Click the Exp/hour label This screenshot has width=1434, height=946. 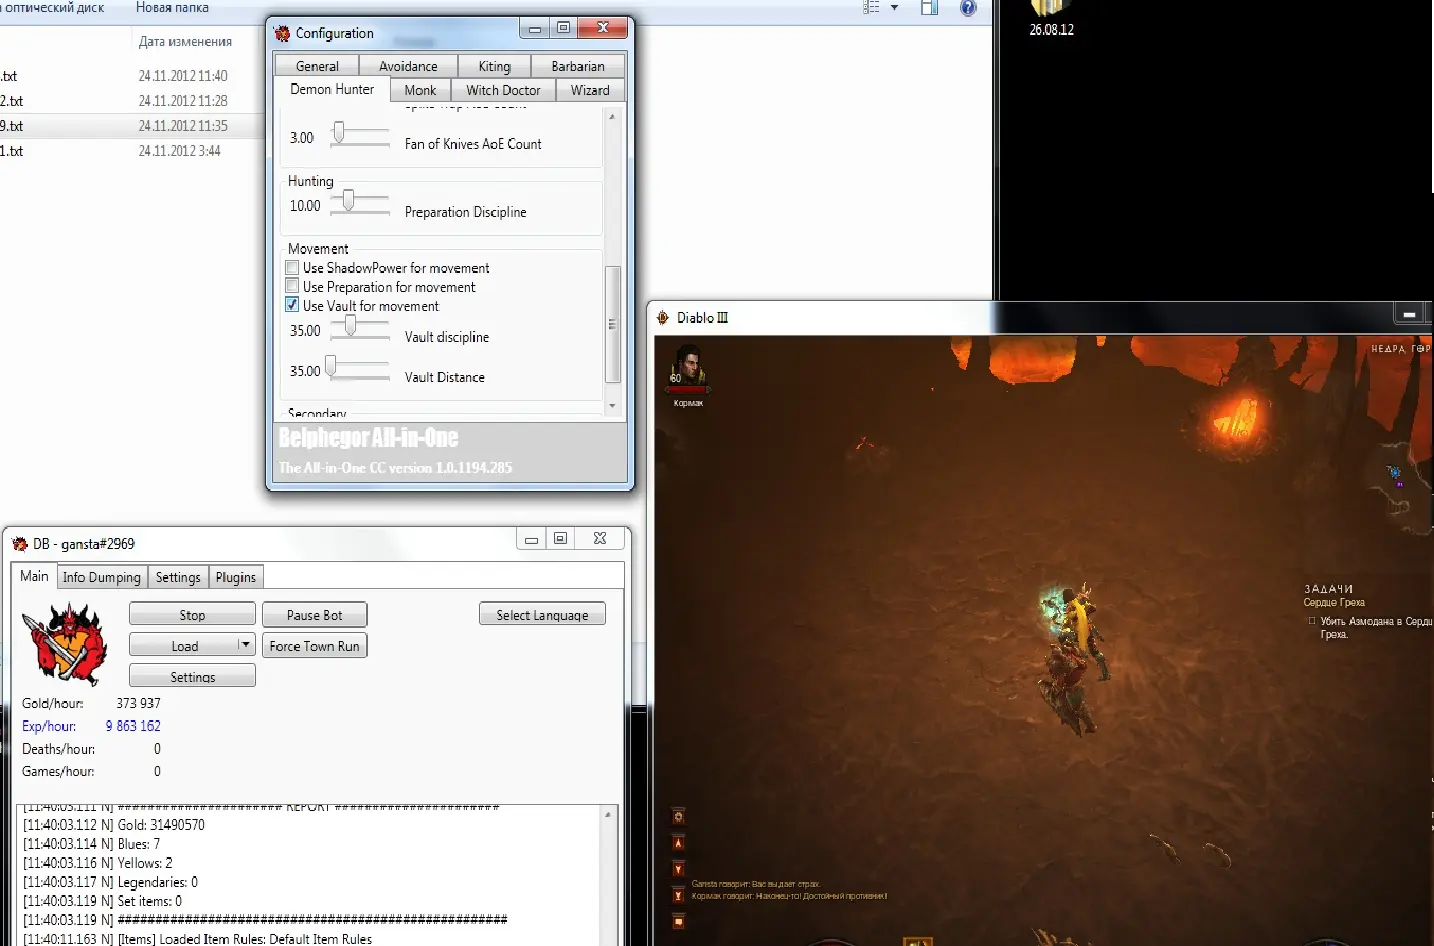click(49, 726)
